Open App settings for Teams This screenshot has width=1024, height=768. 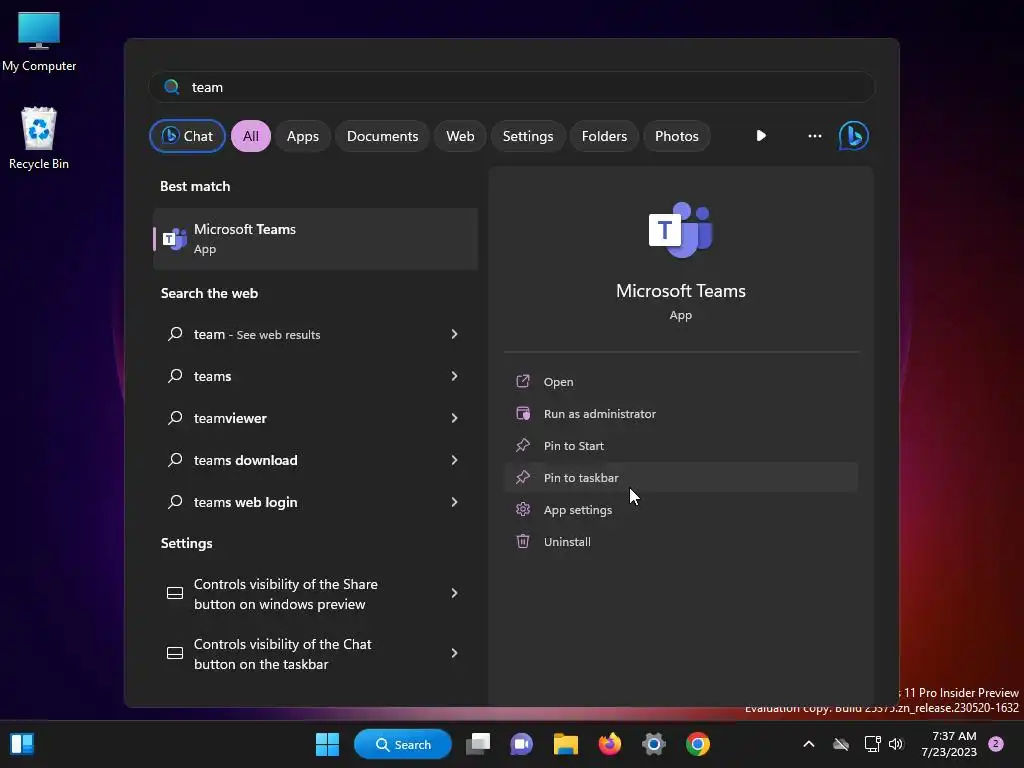(x=681, y=509)
